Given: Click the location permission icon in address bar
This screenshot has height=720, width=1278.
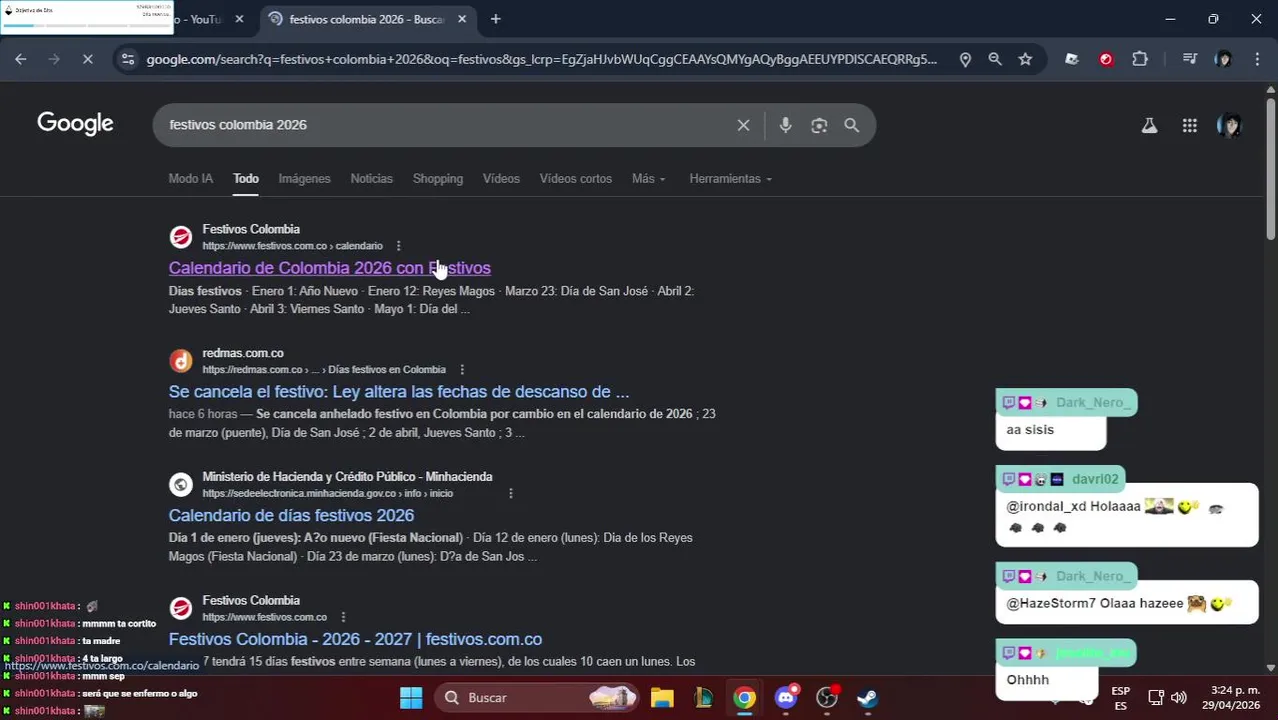Looking at the screenshot, I should click(x=965, y=59).
